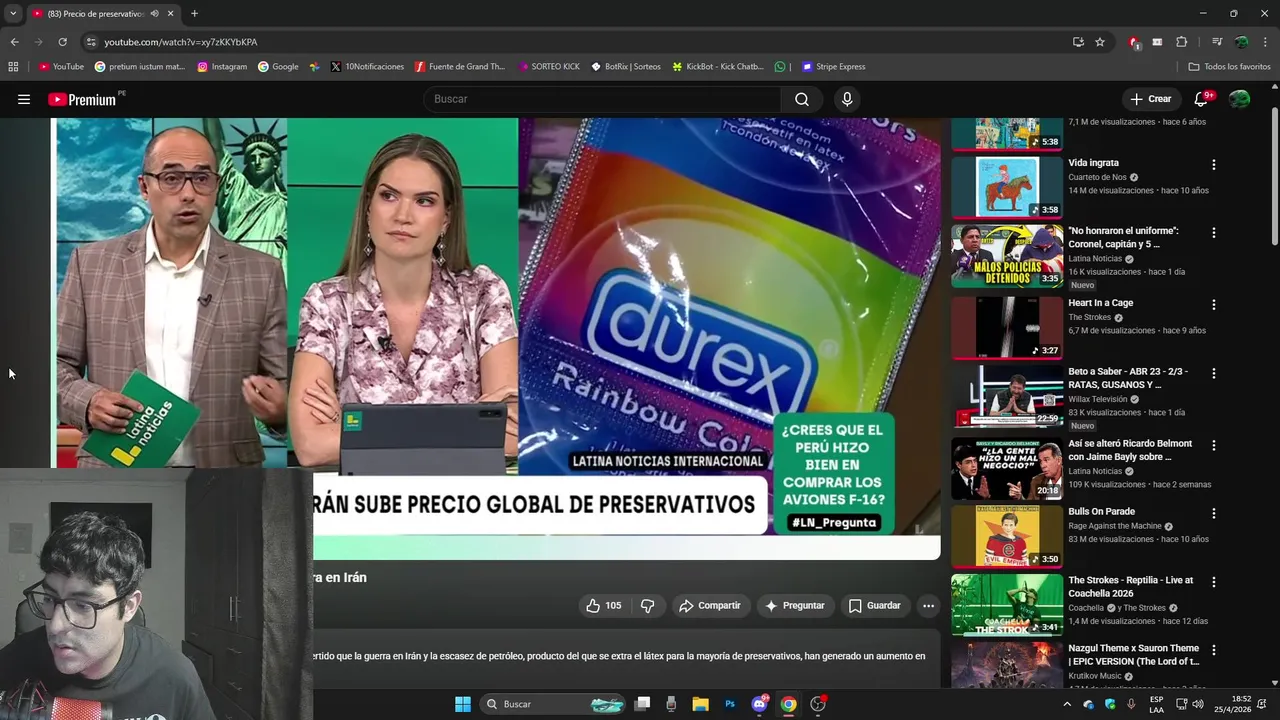Viewport: 1280px width, 720px height.
Task: Click the video player frame
Action: pos(496,339)
